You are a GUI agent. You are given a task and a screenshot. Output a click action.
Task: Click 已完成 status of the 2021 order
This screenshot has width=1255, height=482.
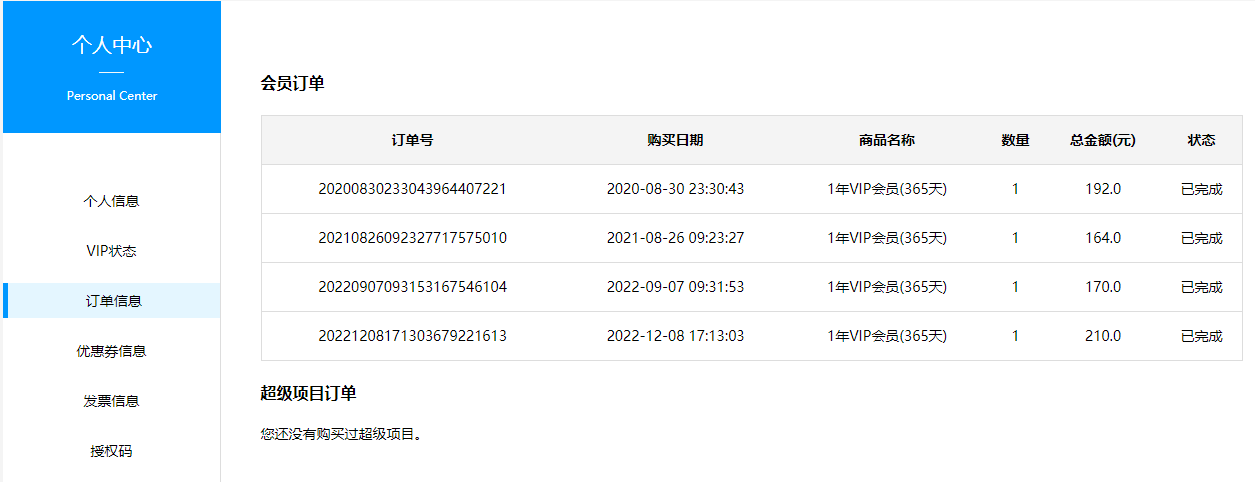click(1201, 238)
